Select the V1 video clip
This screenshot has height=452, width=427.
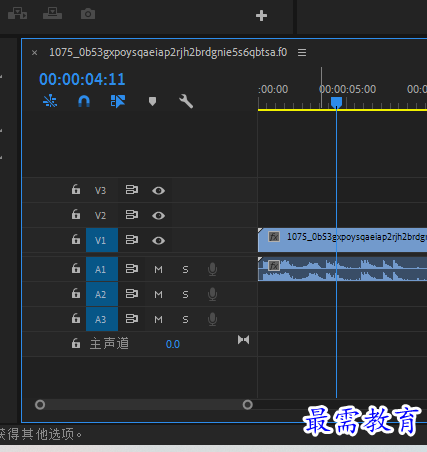tap(342, 240)
